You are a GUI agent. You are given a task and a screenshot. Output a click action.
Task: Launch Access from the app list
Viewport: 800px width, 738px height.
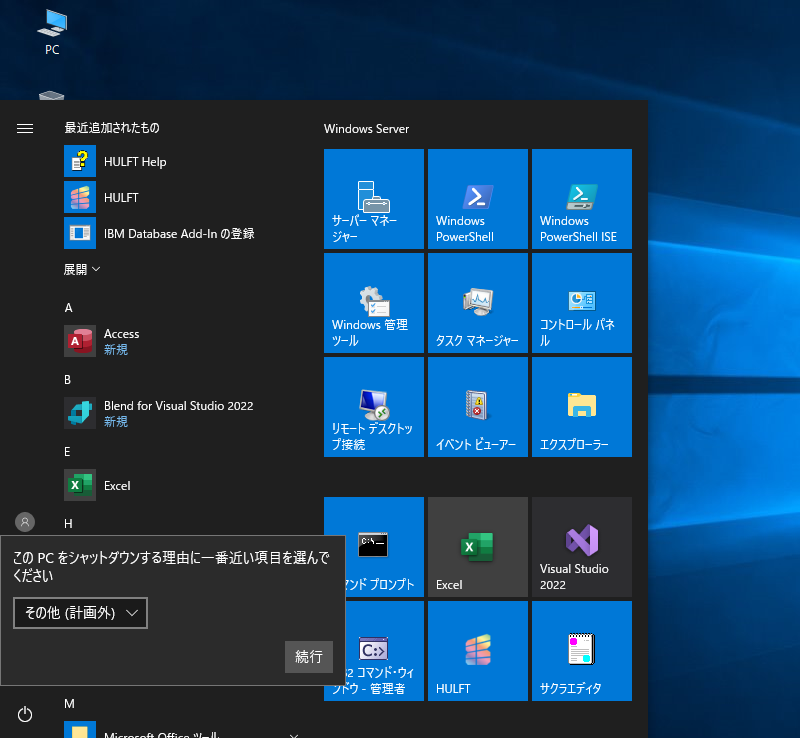184,341
